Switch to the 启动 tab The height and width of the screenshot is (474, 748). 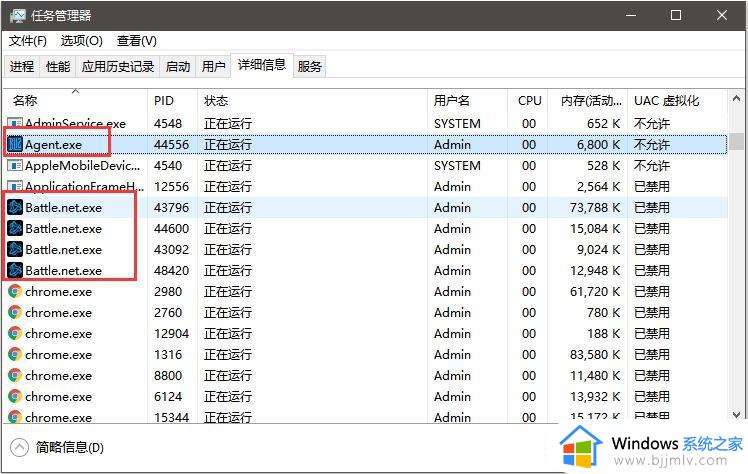(x=178, y=66)
